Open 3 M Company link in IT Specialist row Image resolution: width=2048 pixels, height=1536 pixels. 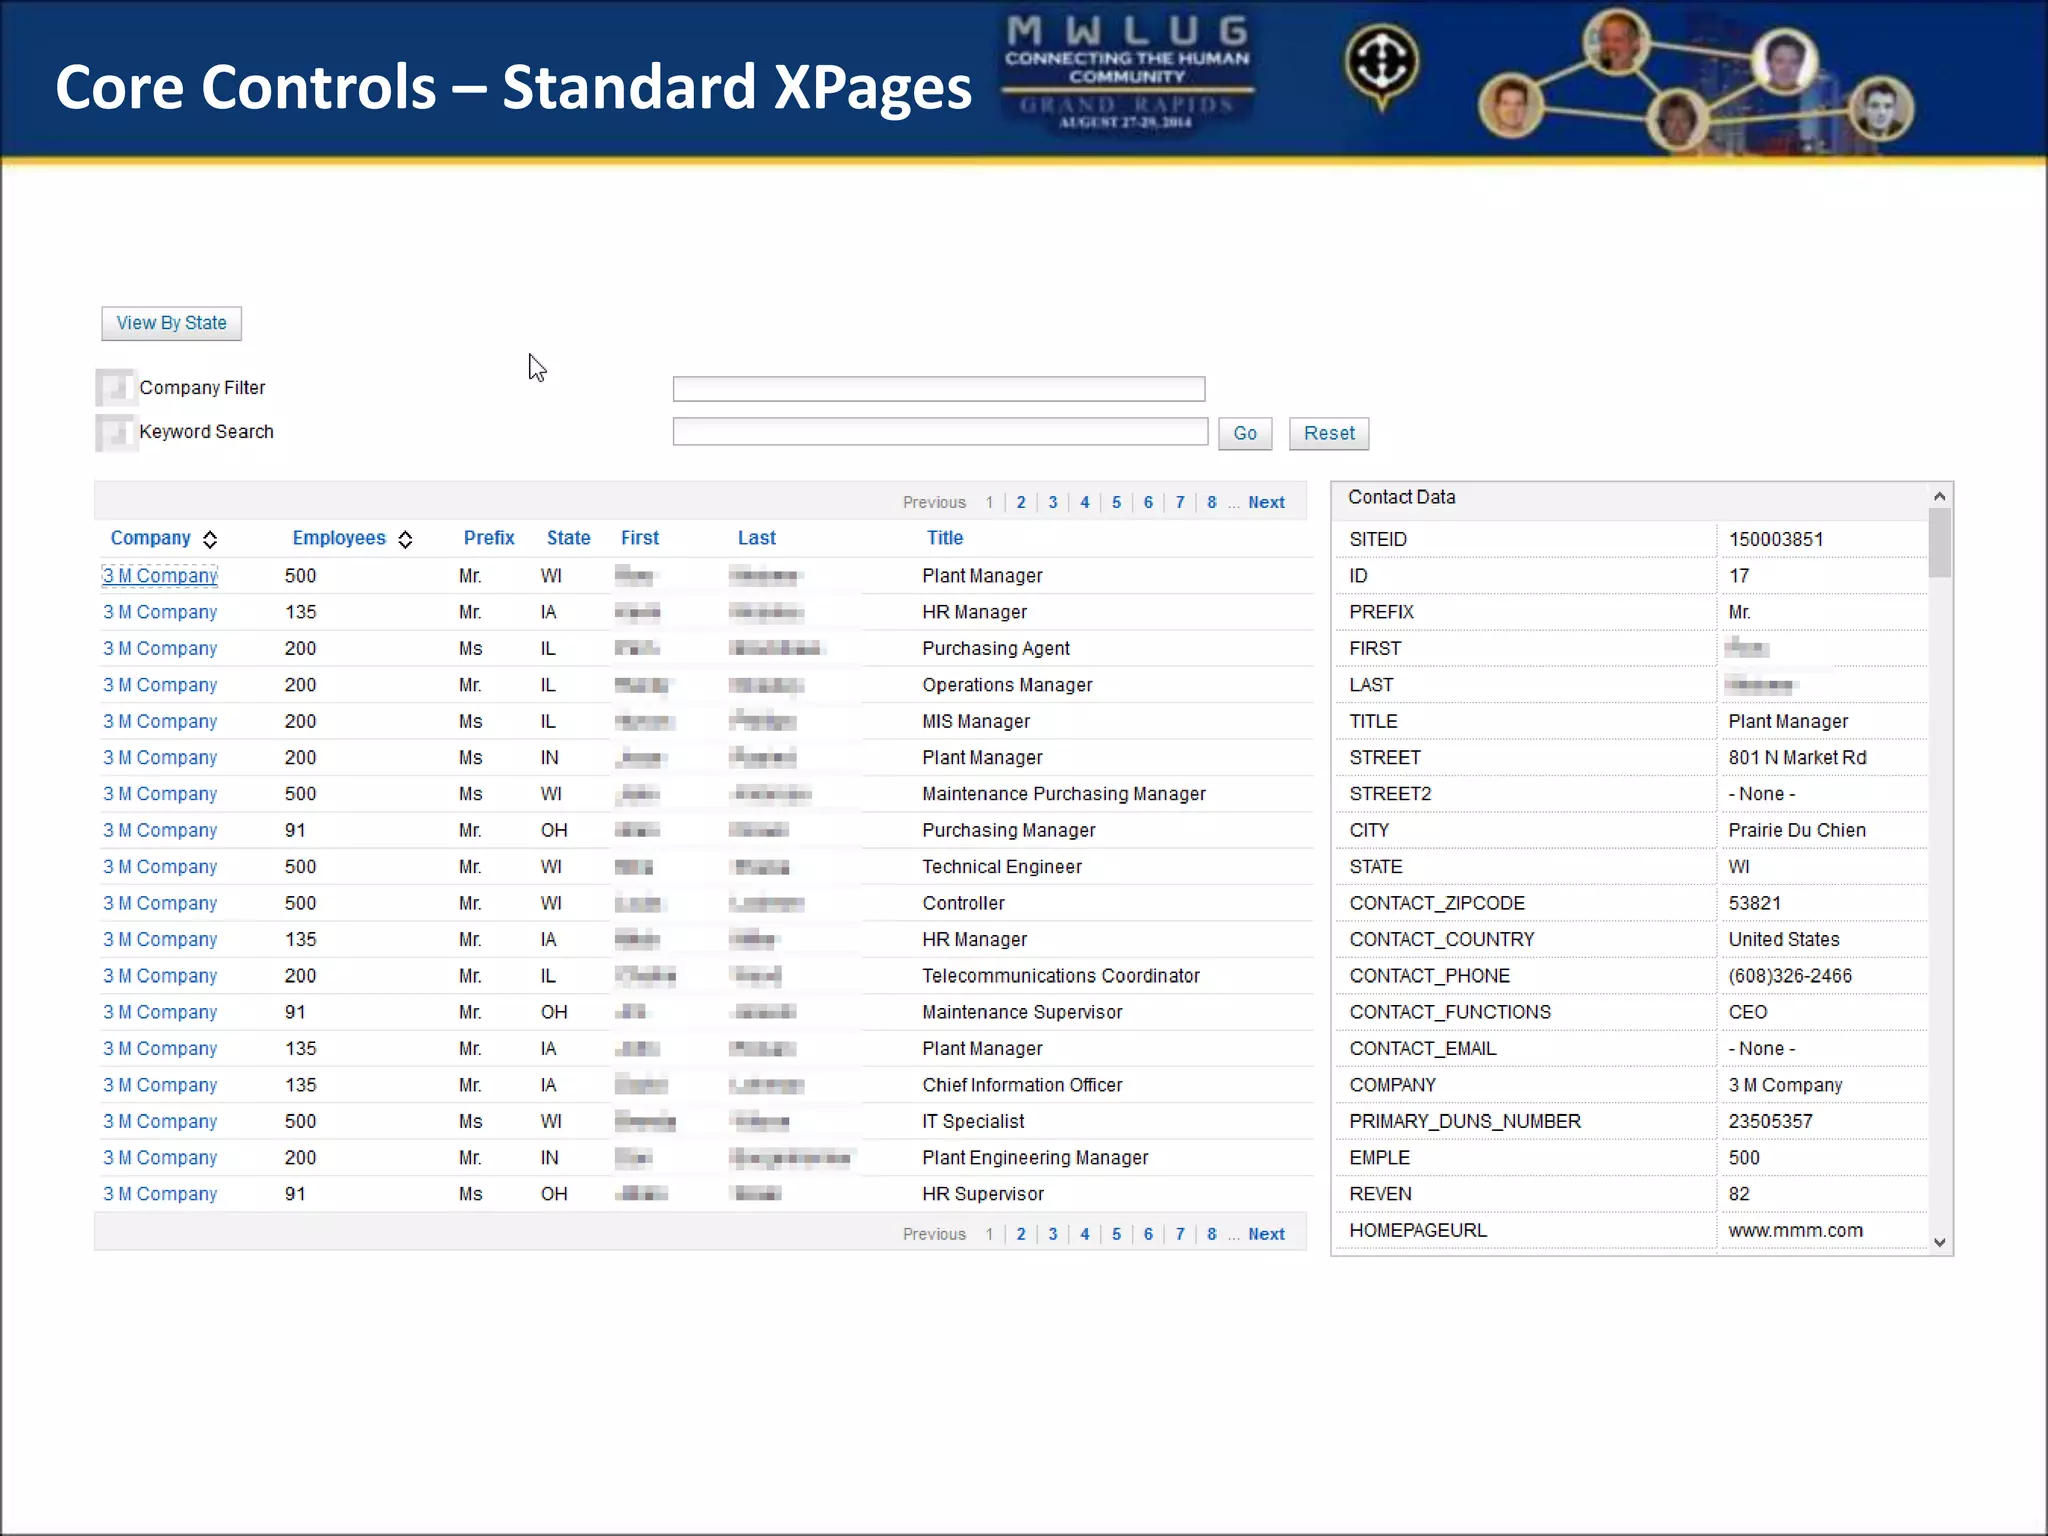pyautogui.click(x=160, y=1121)
